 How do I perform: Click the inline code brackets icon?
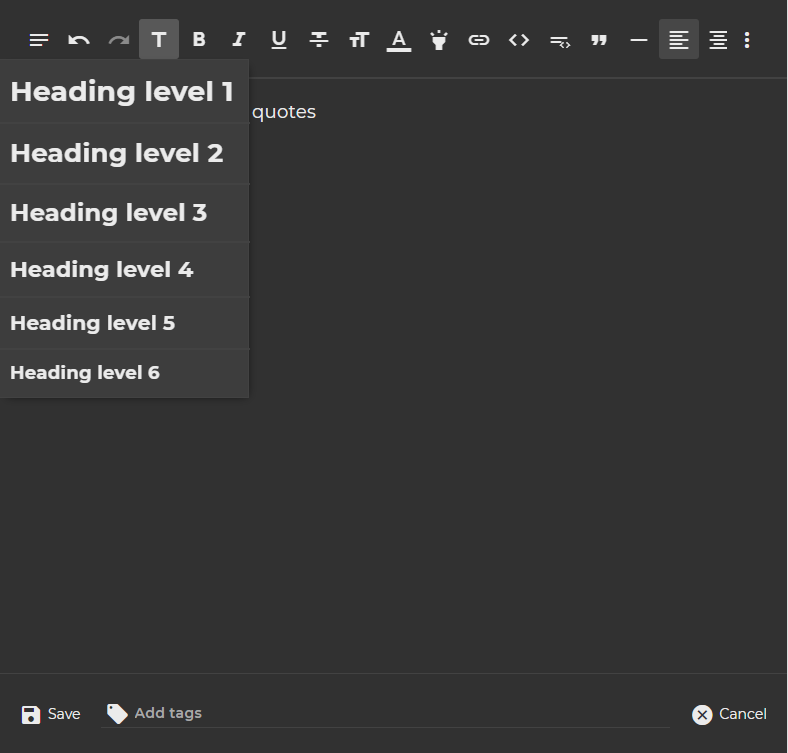click(x=519, y=40)
